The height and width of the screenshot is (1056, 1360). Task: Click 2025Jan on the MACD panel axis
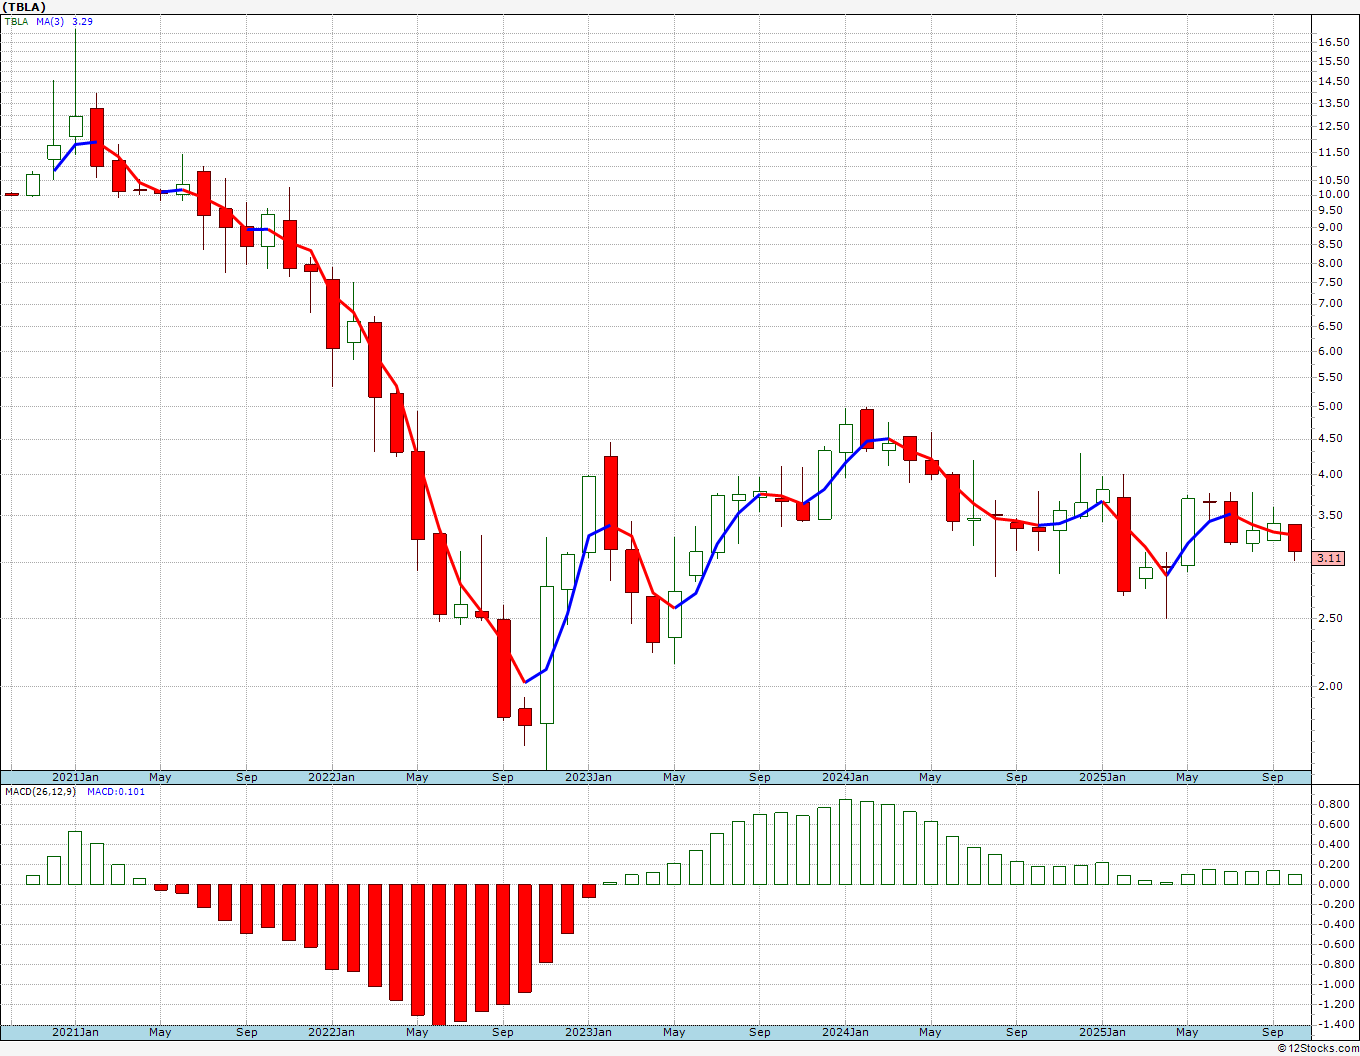point(1102,1032)
